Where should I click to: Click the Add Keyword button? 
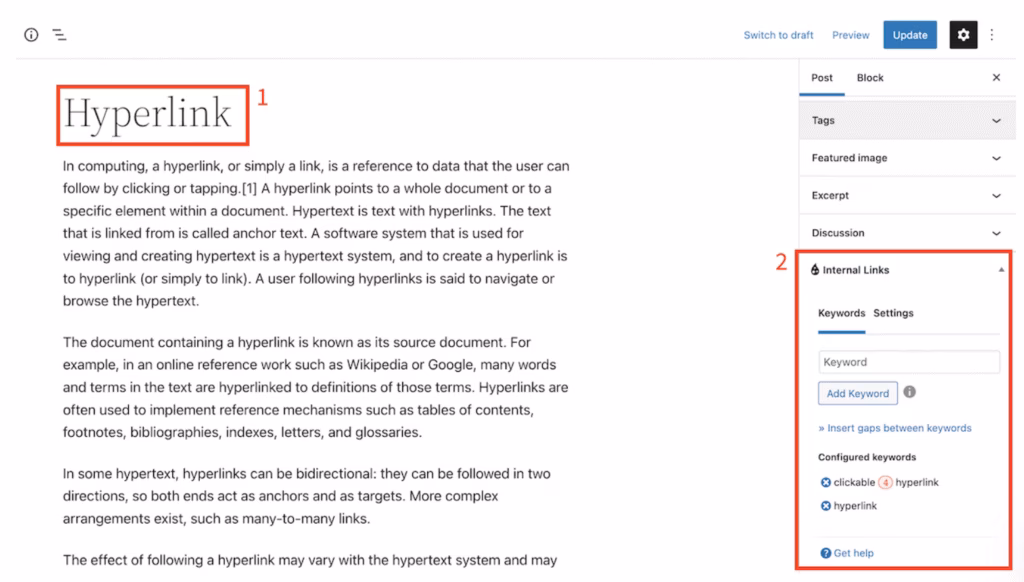[x=857, y=393]
